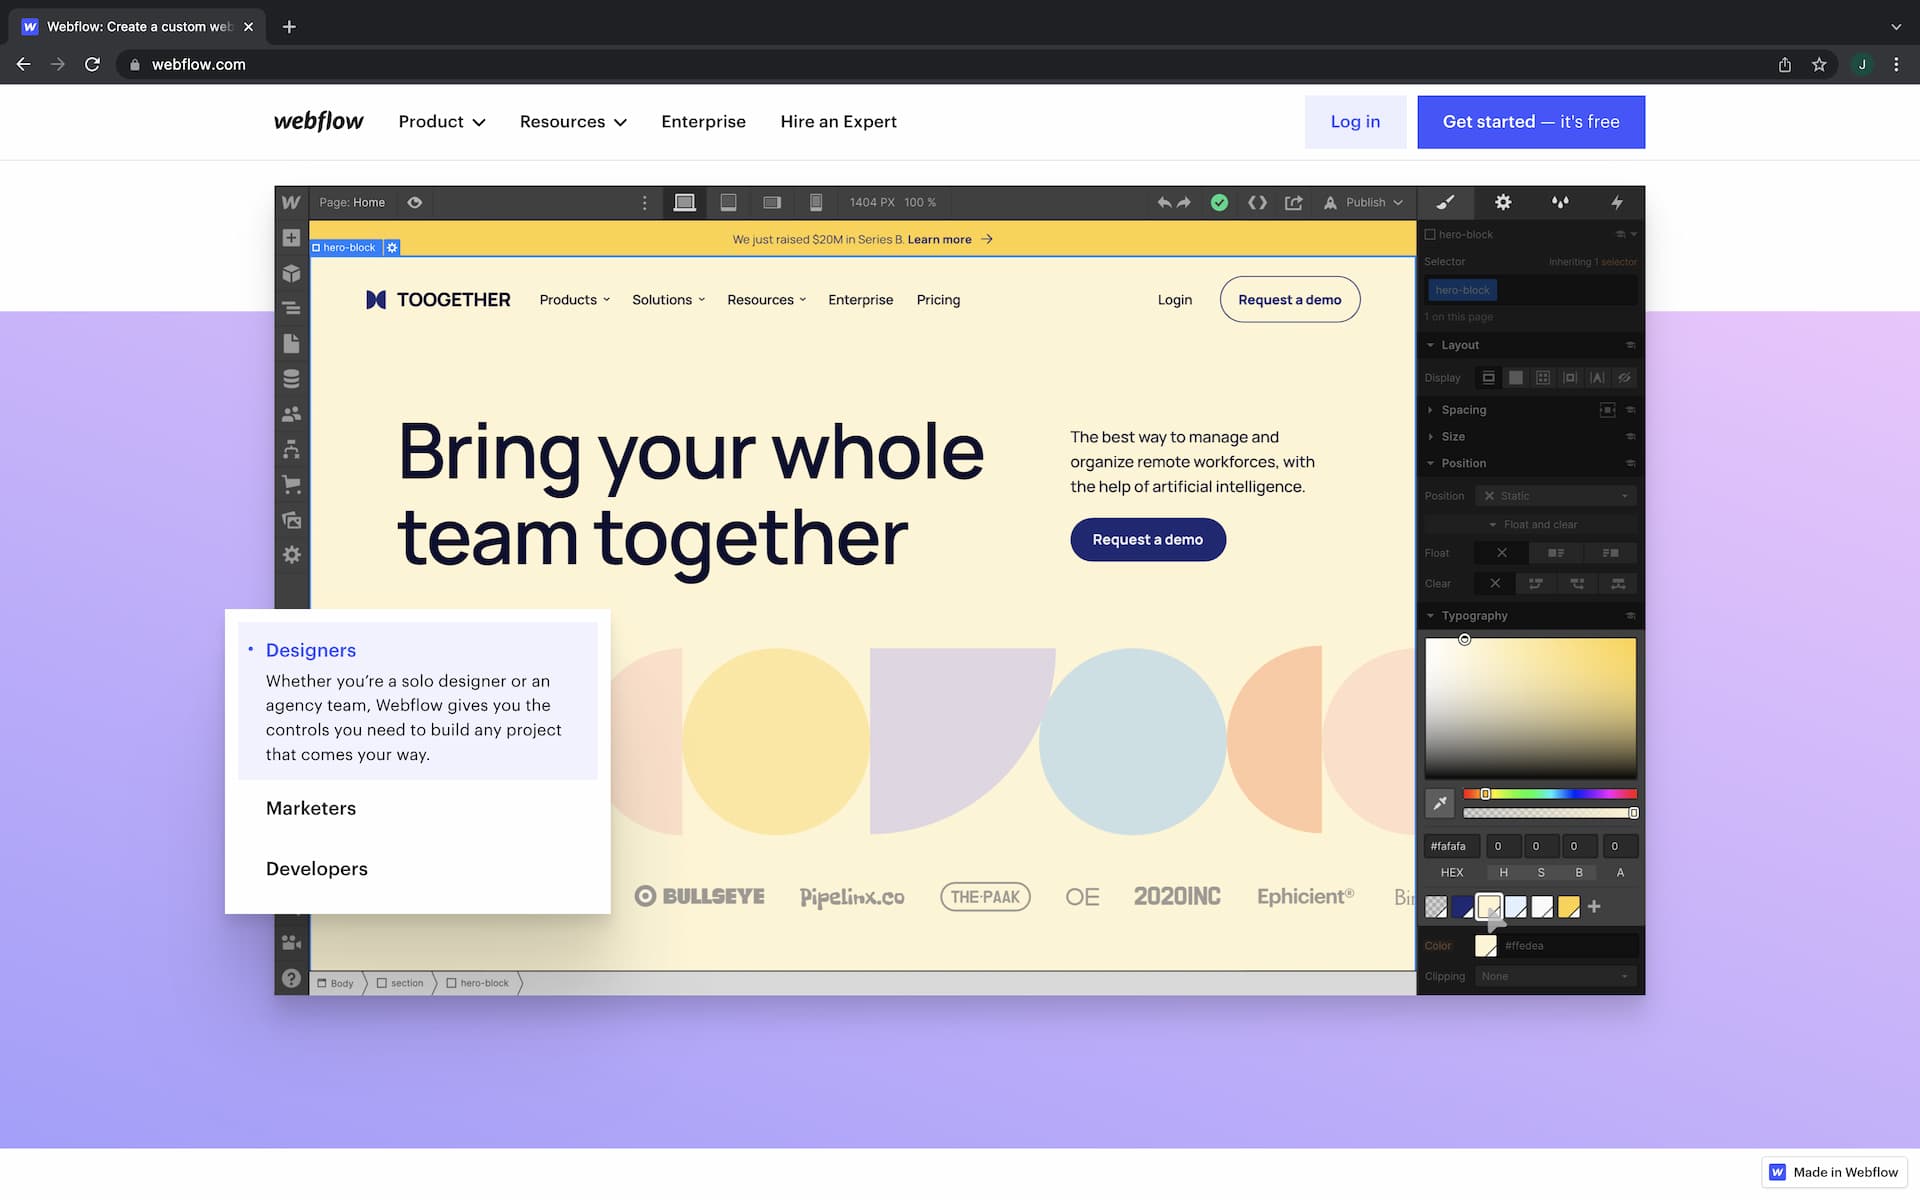This screenshot has width=1920, height=1200.
Task: Open the Ecommerce cart icon
Action: (x=291, y=485)
